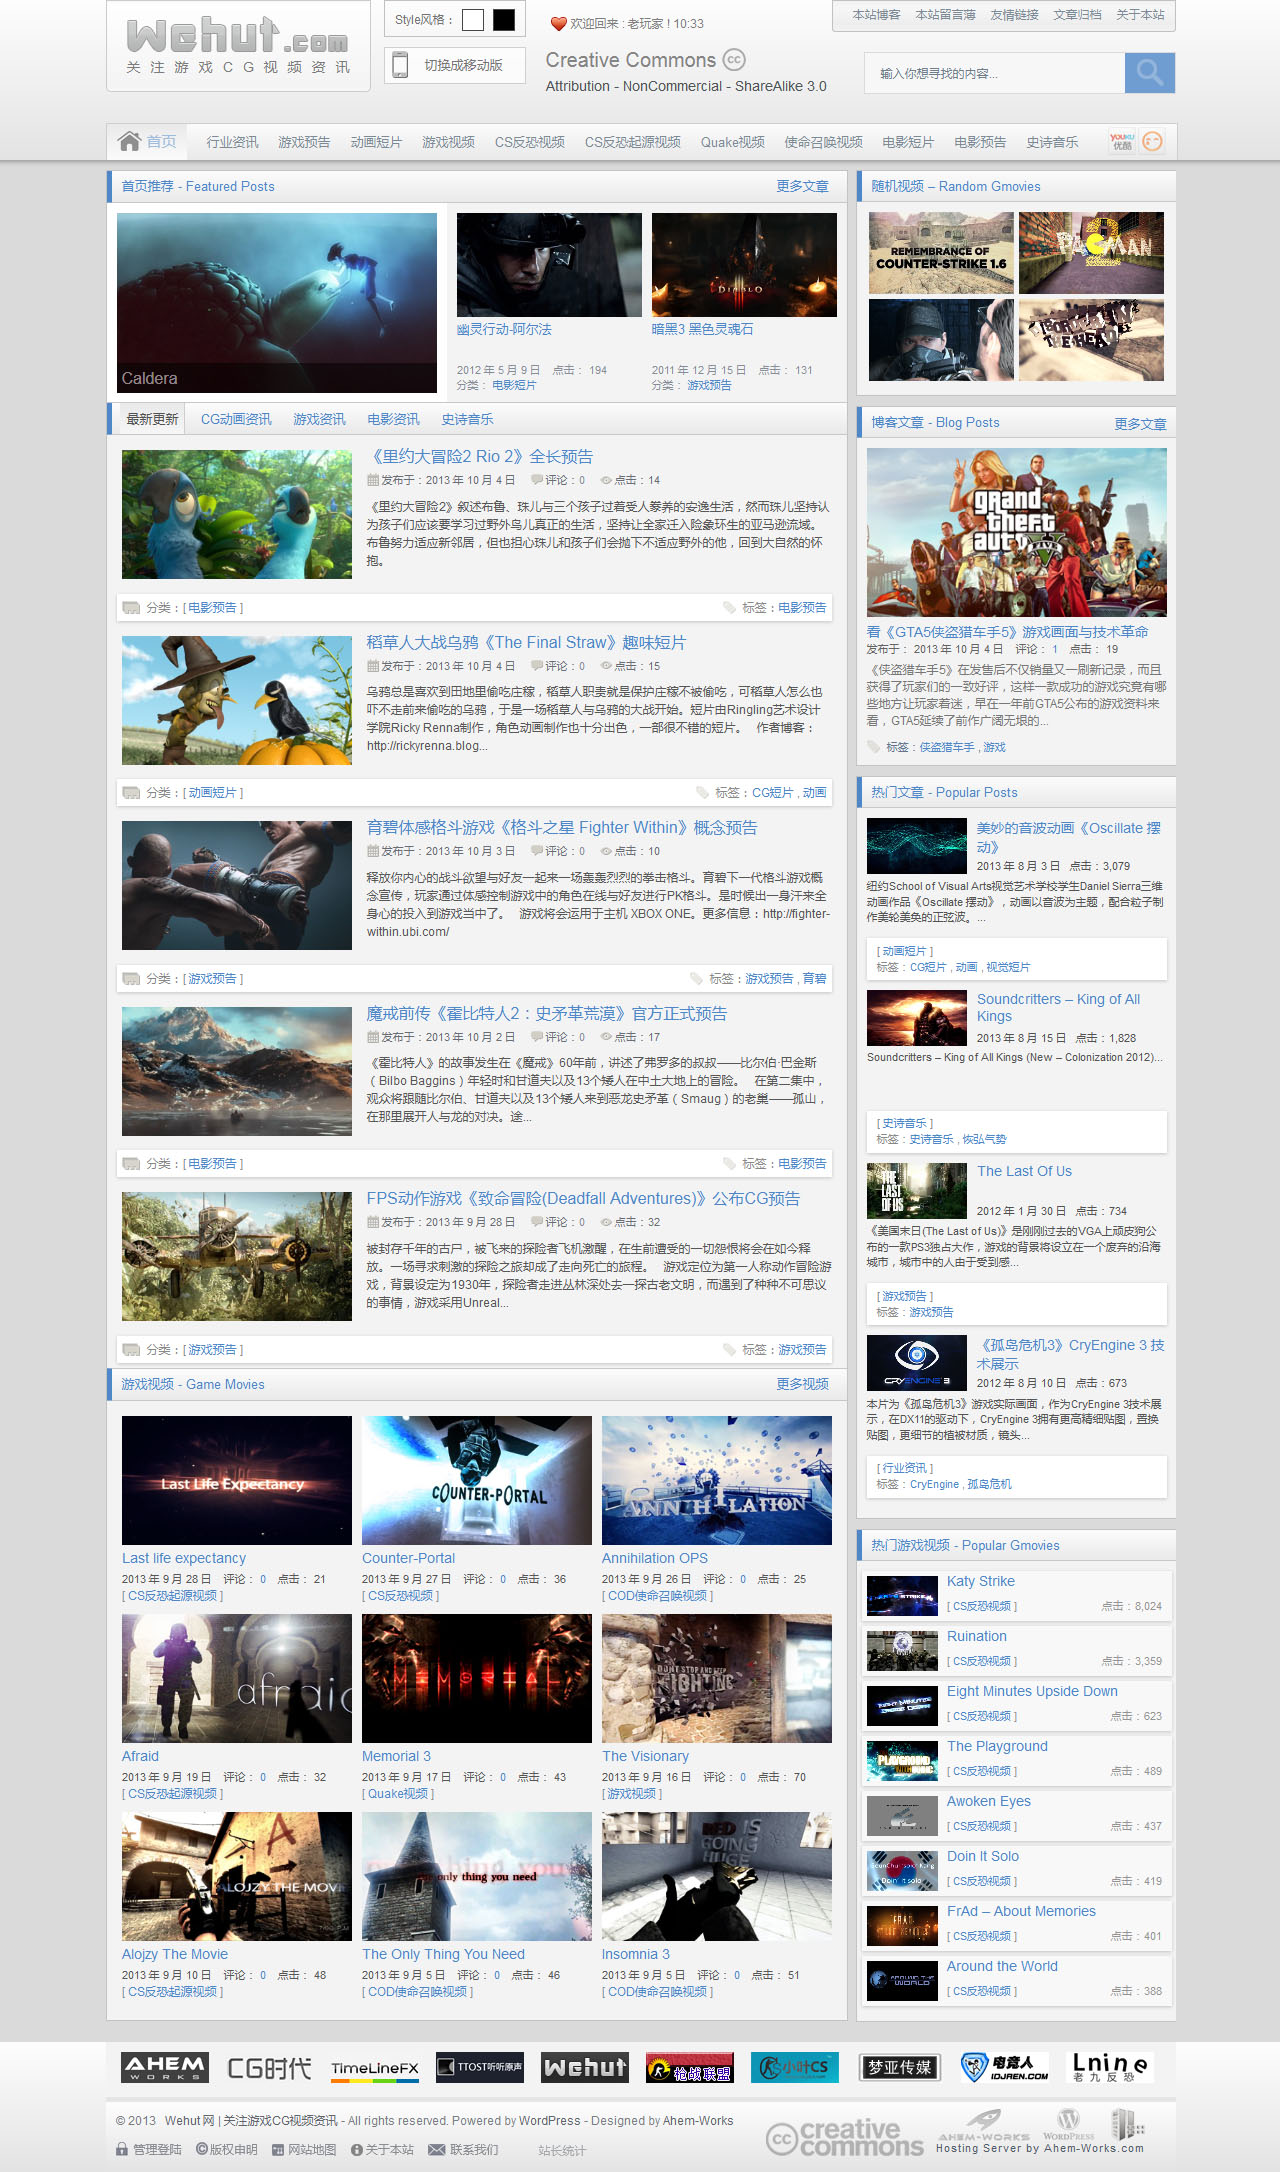Viewport: 1280px width, 2172px height.
Task: Select the white style swatch
Action: pos(473,19)
